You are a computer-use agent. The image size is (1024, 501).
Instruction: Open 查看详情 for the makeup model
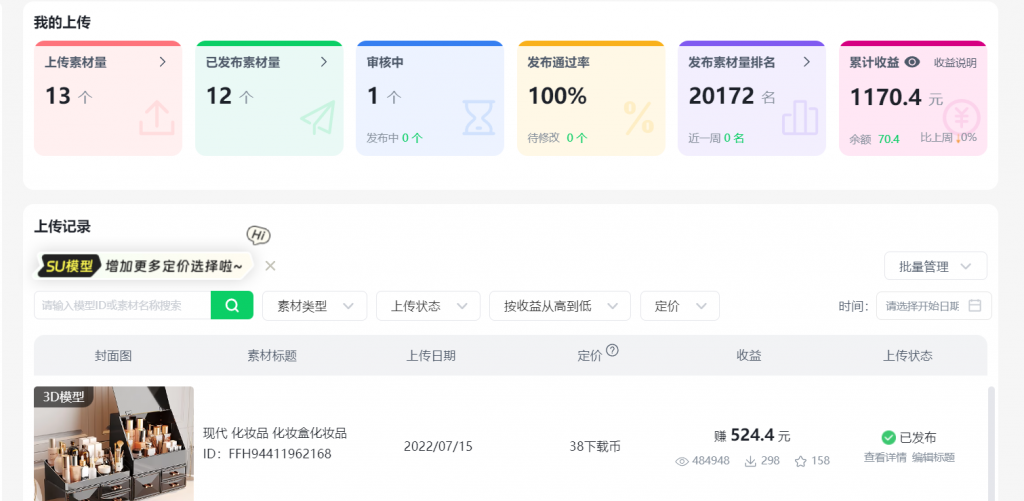885,457
